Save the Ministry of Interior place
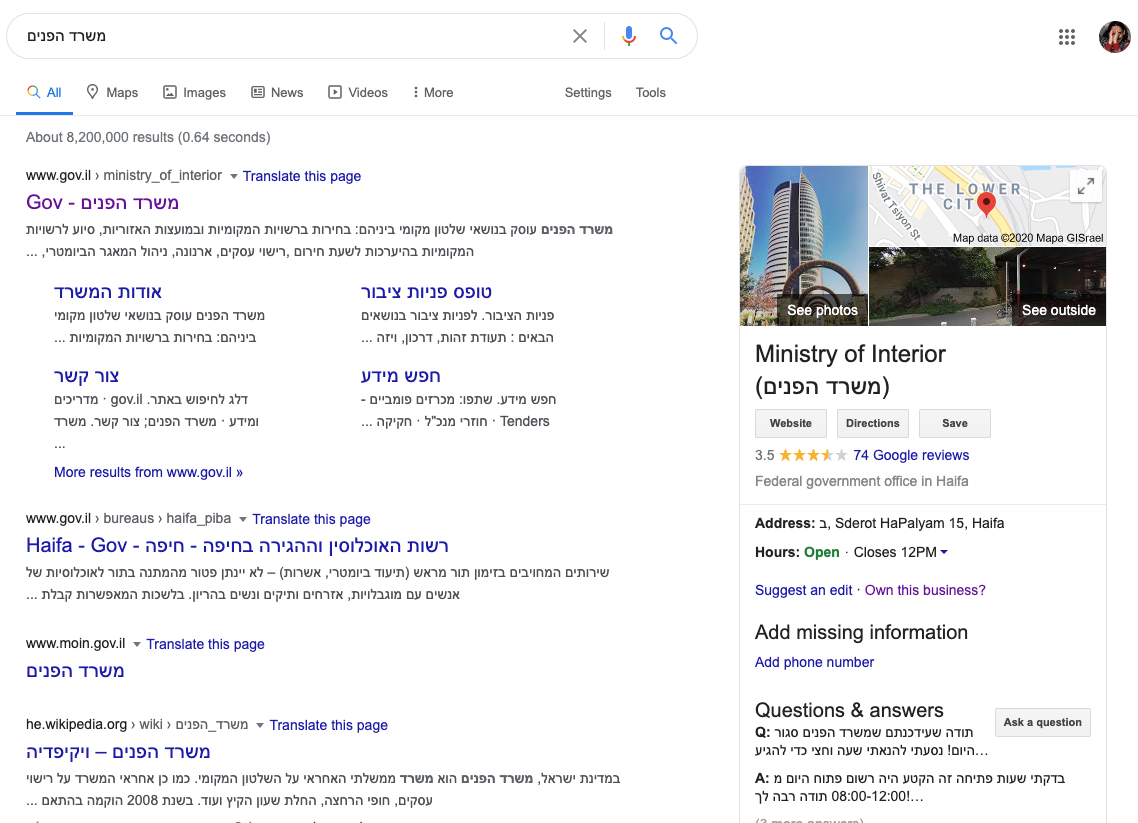Image resolution: width=1138 pixels, height=823 pixels. 954,424
